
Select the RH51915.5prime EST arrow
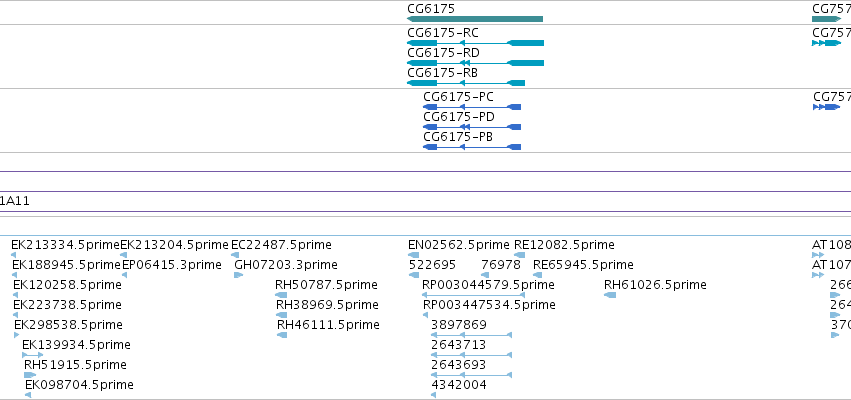pos(30,375)
